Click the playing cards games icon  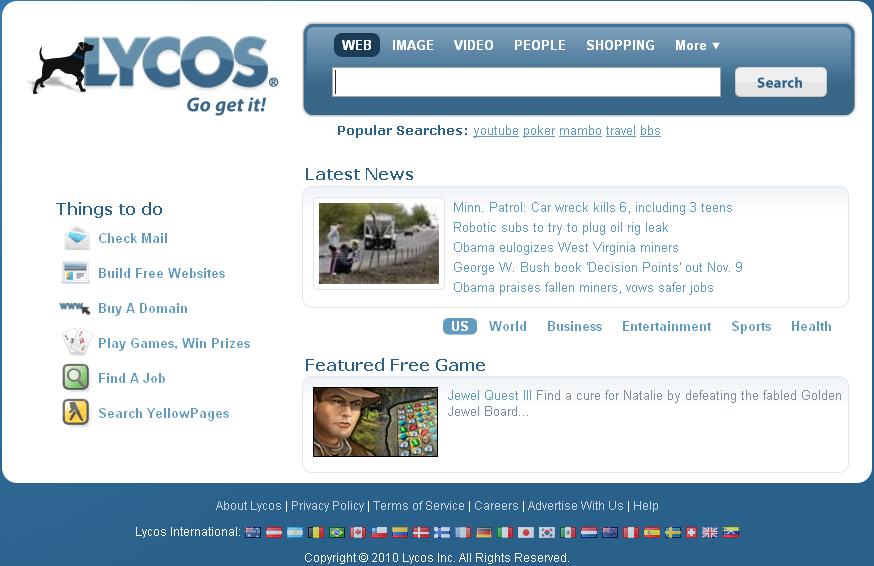pos(77,343)
